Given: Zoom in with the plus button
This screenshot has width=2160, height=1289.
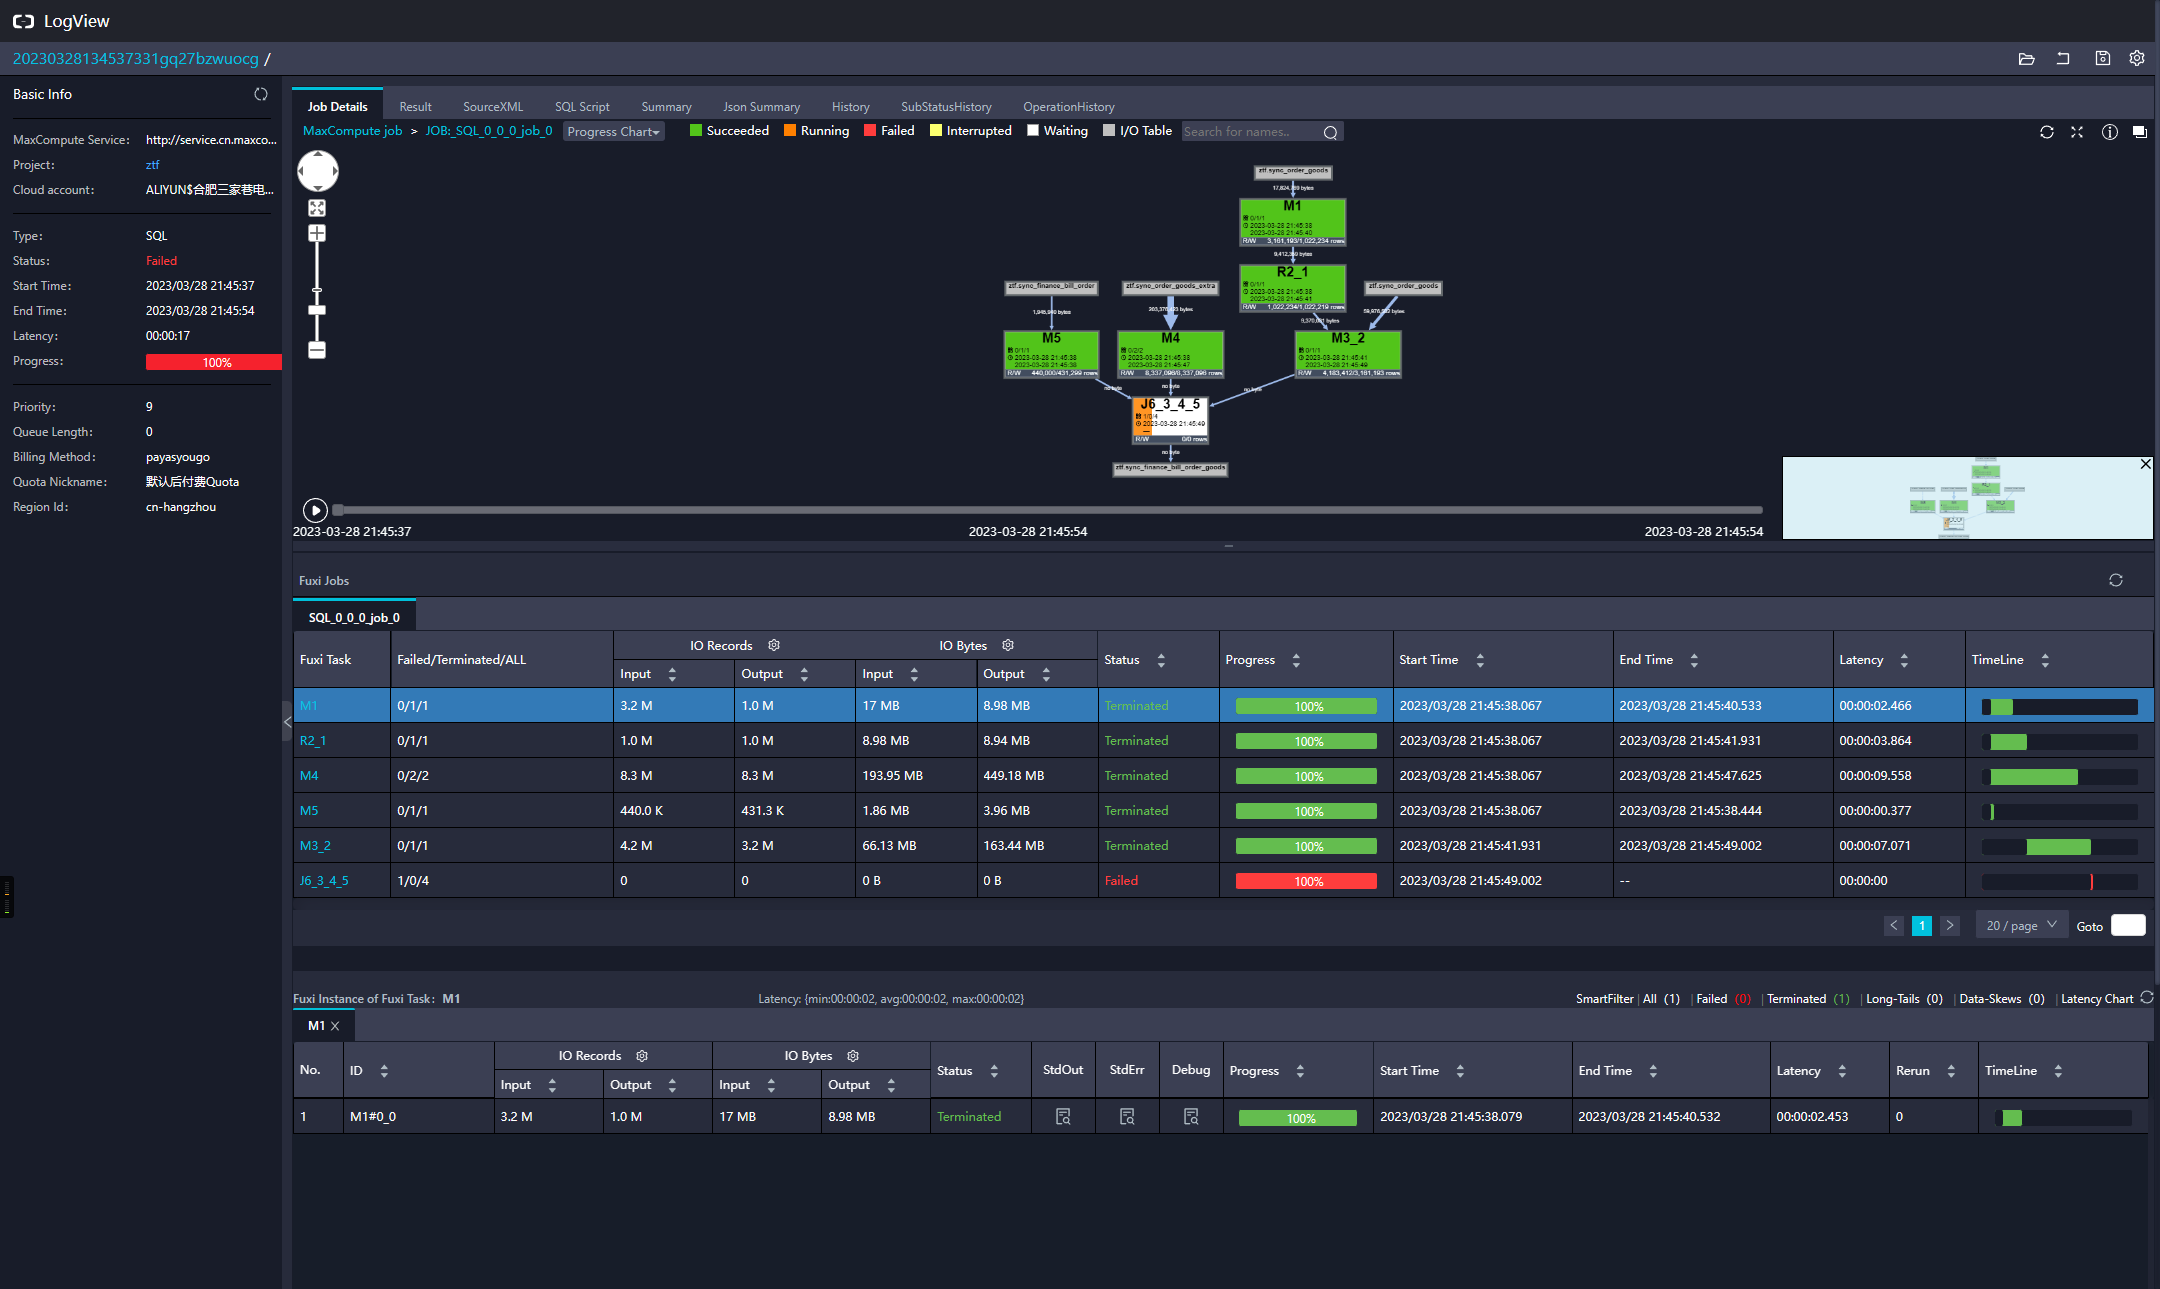Looking at the screenshot, I should pyautogui.click(x=317, y=233).
